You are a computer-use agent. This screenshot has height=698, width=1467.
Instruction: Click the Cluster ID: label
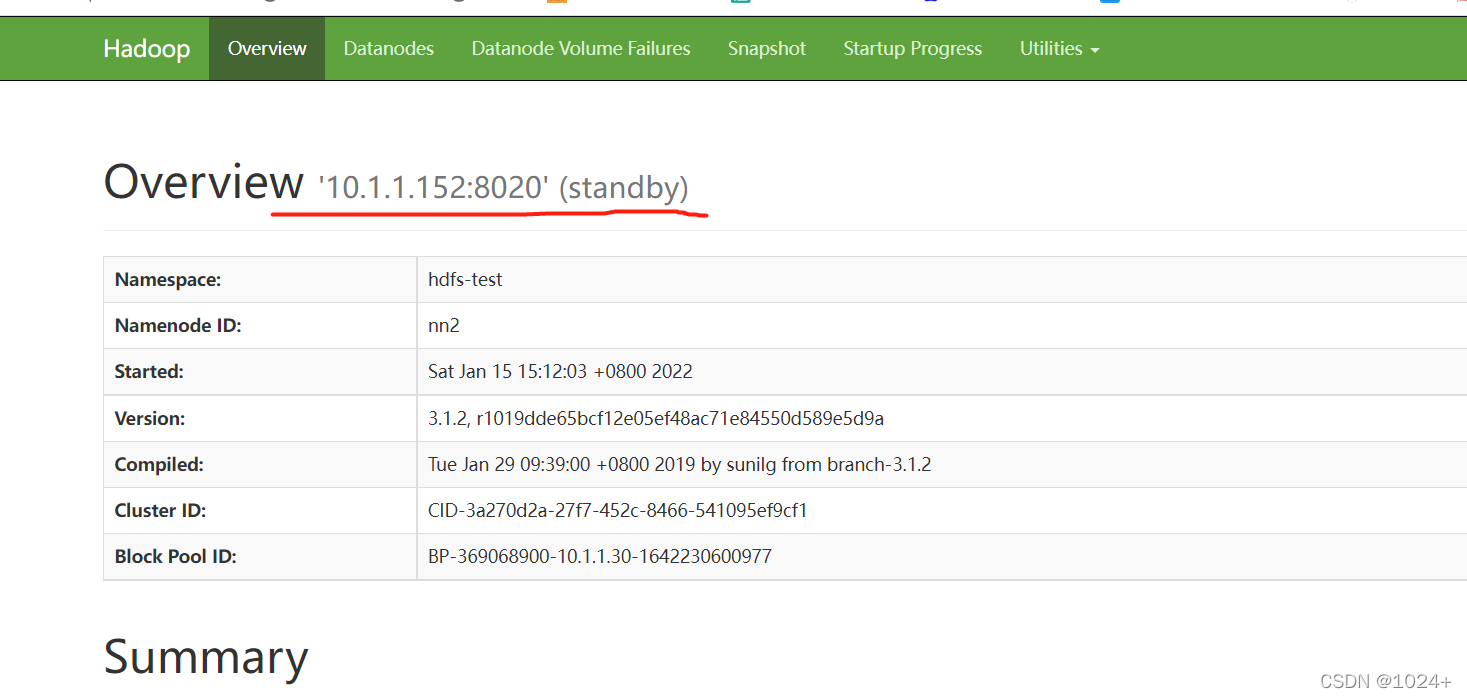[160, 510]
